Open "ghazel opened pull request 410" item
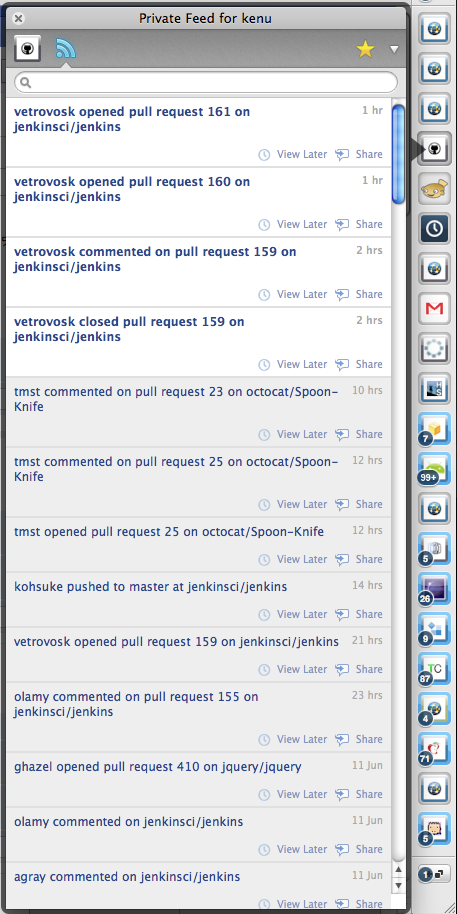Viewport: 457px width, 914px height. pyautogui.click(x=158, y=767)
